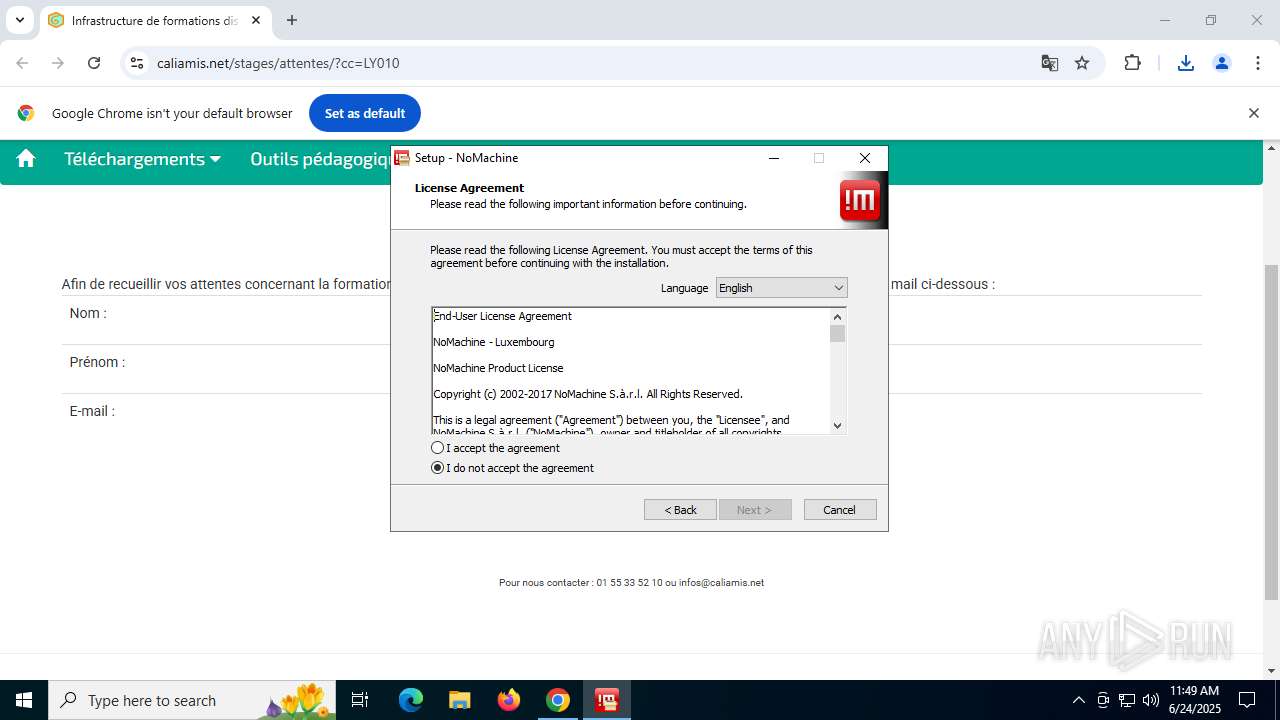Click the Chrome forward arrow
Screen dimensions: 1280x720
58,63
